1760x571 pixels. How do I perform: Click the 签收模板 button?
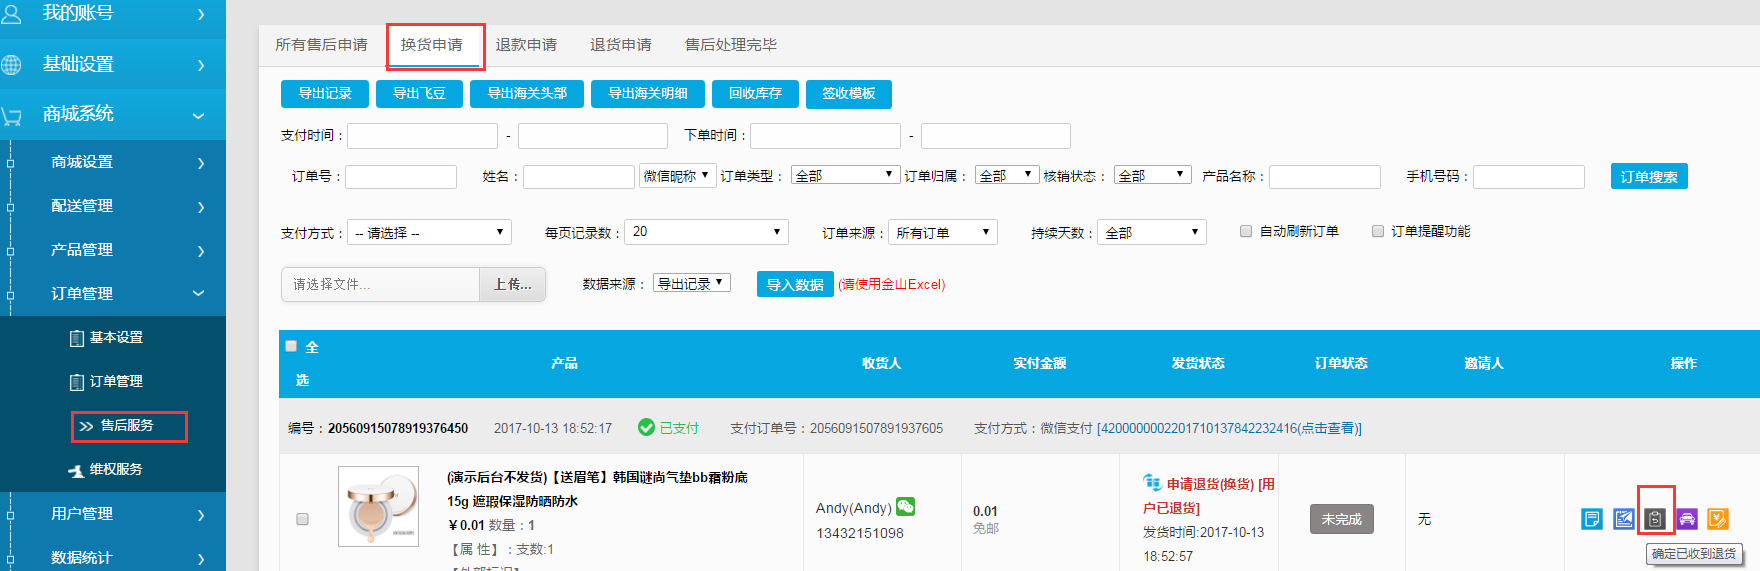point(849,94)
